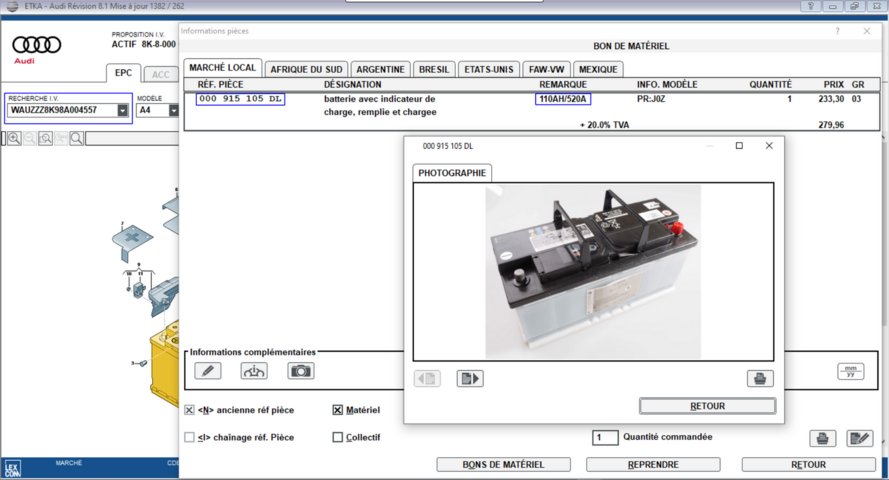The image size is (889, 480).
Task: Click the battery designation text
Action: pos(380,105)
